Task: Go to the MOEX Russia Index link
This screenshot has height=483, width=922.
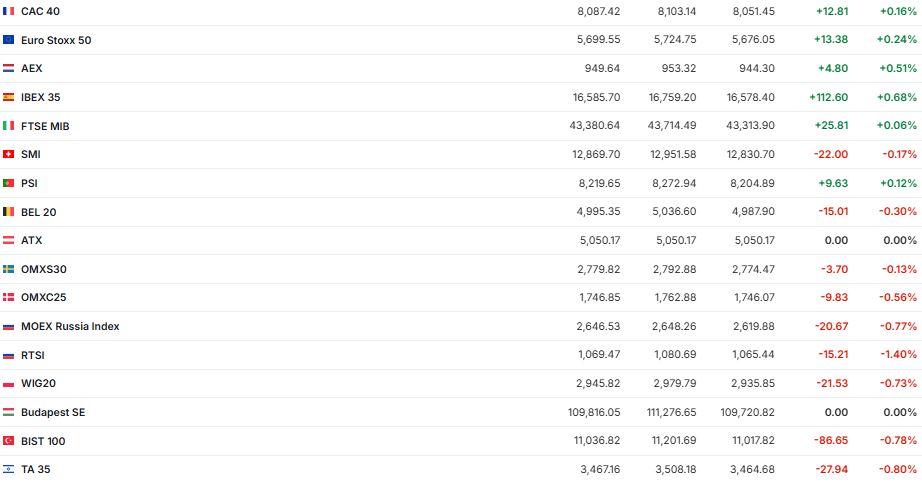Action: click(70, 326)
